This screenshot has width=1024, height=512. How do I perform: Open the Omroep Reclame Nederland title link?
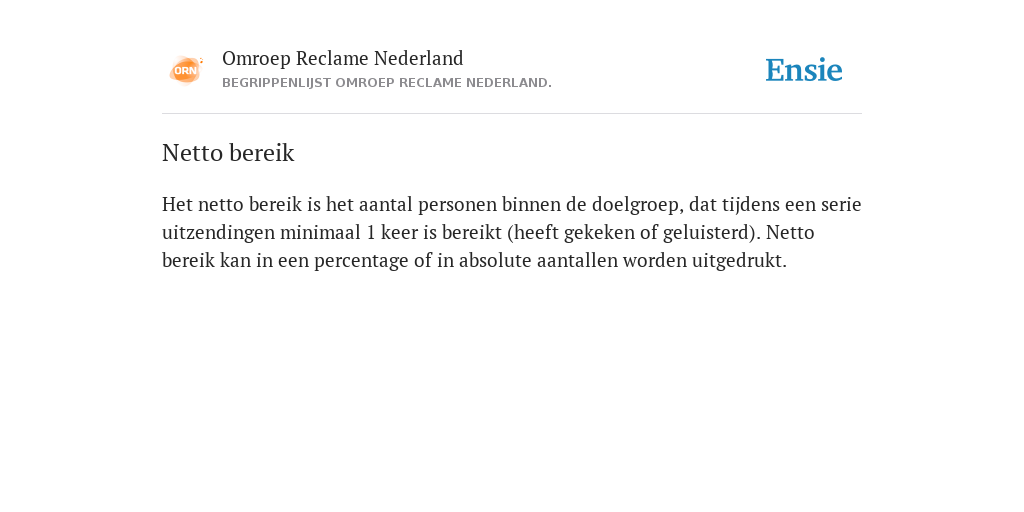click(343, 59)
